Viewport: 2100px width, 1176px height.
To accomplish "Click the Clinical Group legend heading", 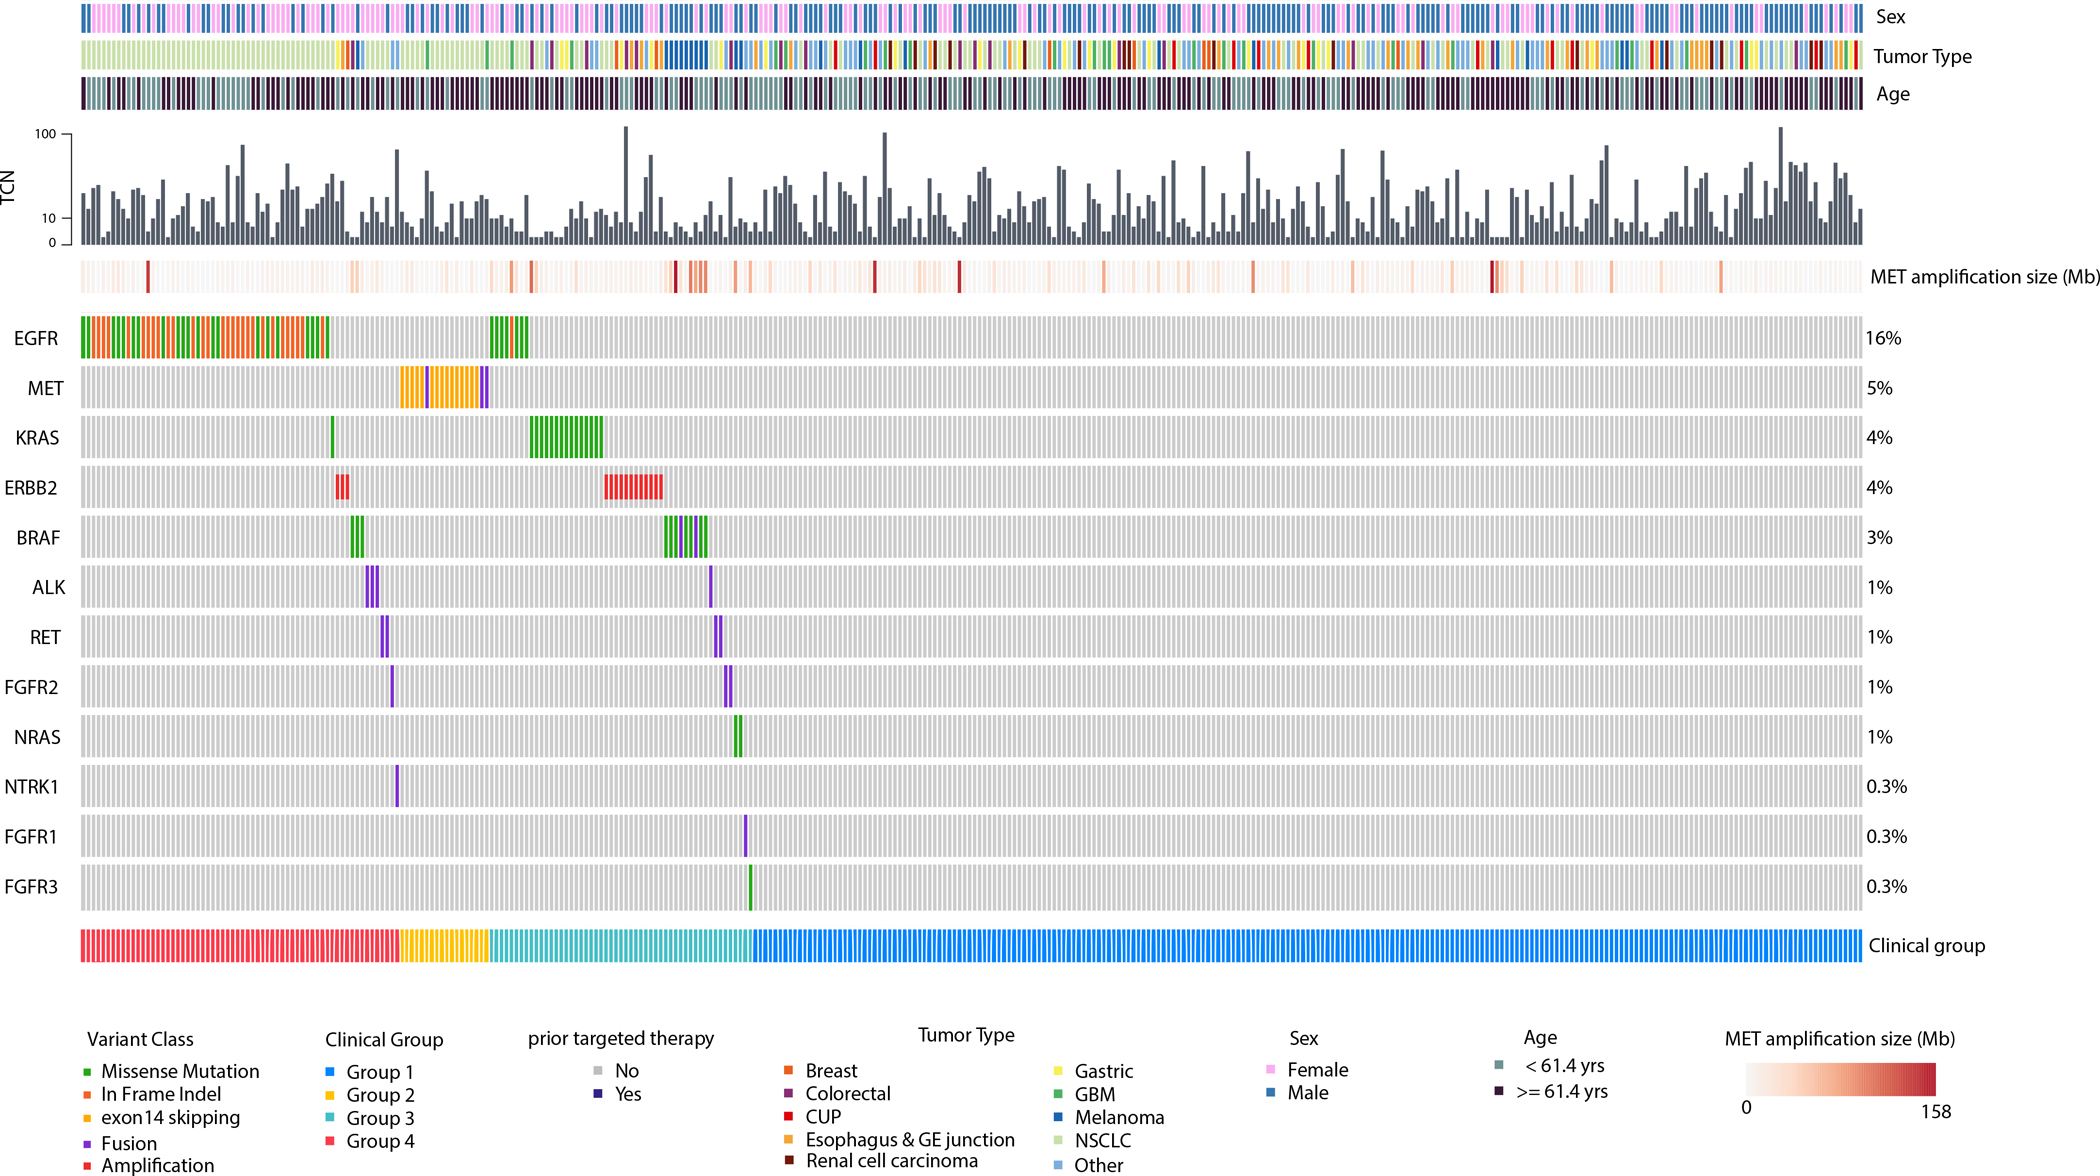I will (x=384, y=1040).
